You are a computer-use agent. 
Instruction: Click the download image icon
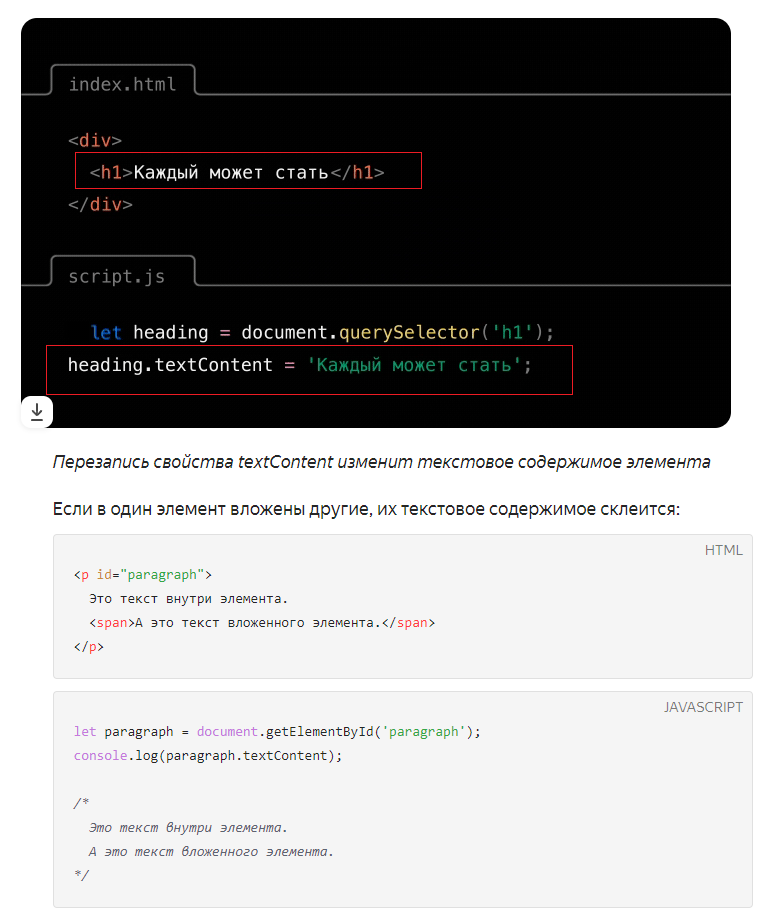point(37,412)
